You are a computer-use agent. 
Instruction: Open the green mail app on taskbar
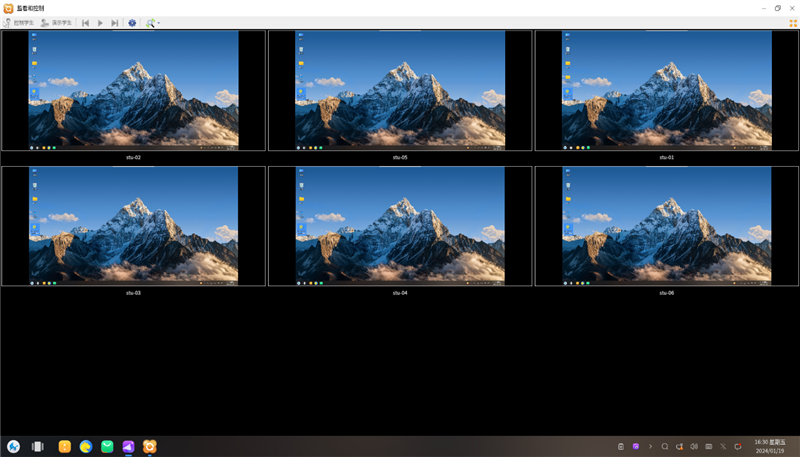click(x=107, y=447)
